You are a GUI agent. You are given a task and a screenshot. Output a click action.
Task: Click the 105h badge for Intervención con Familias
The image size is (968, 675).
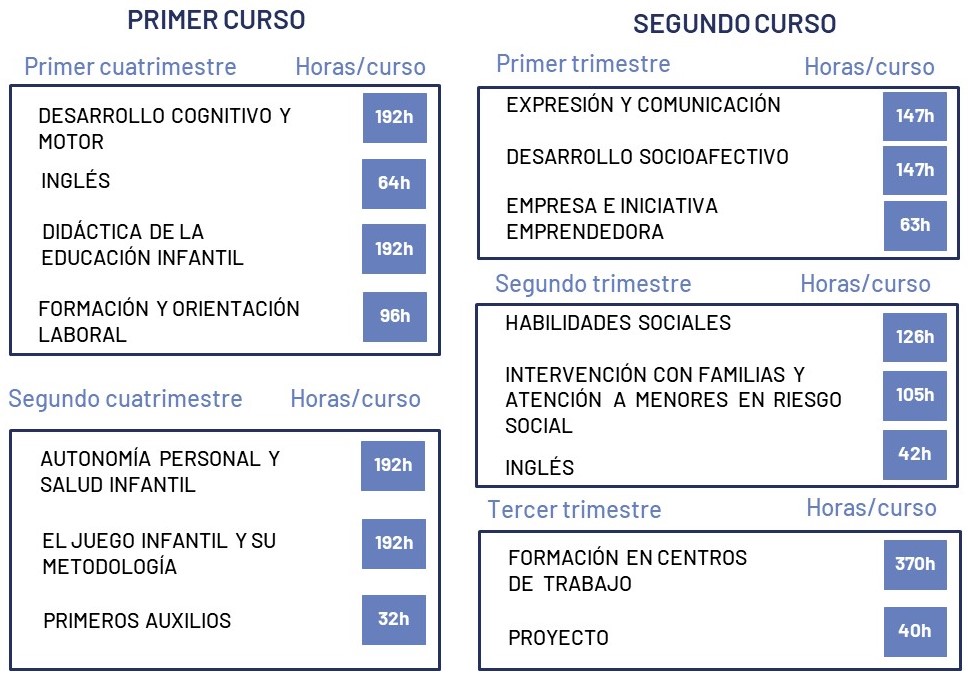915,395
